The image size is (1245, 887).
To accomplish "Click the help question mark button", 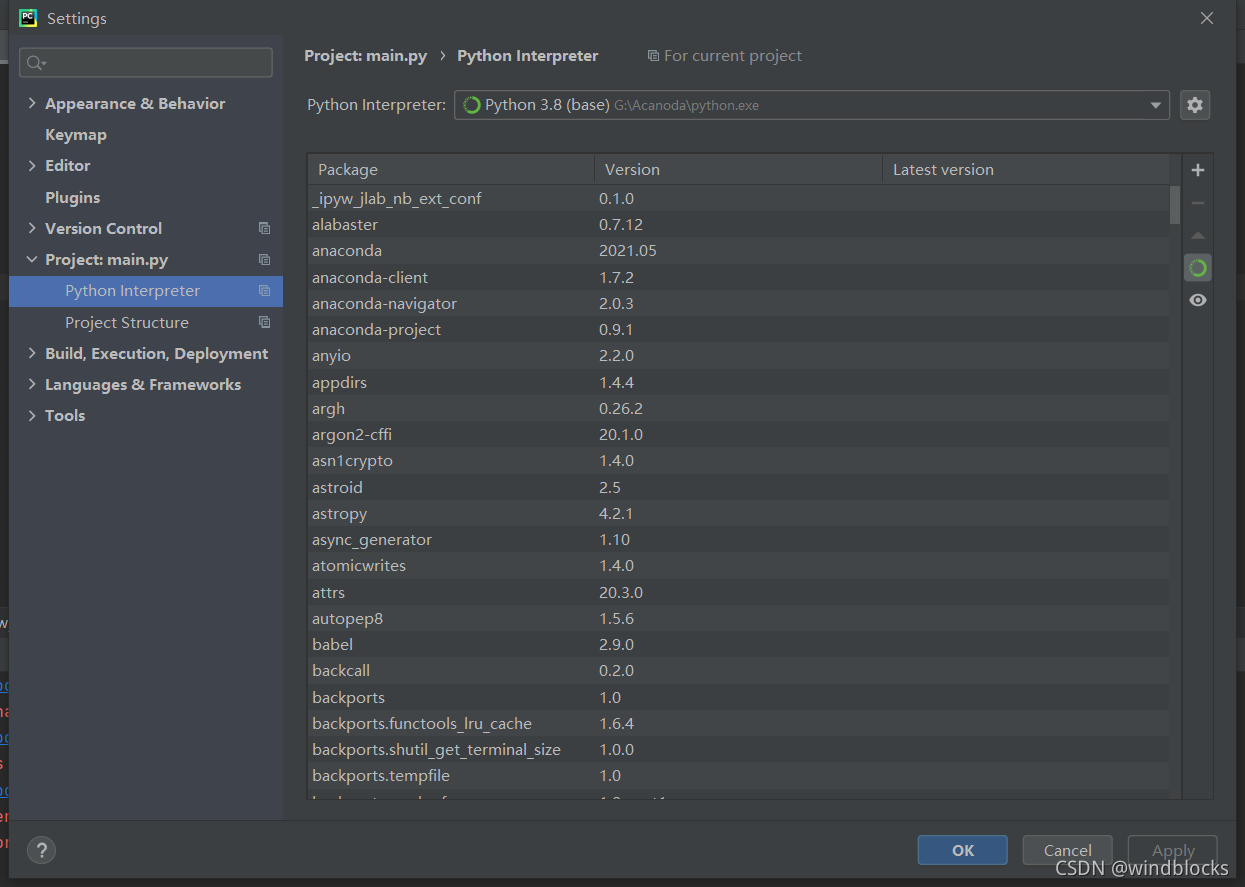I will 41,850.
